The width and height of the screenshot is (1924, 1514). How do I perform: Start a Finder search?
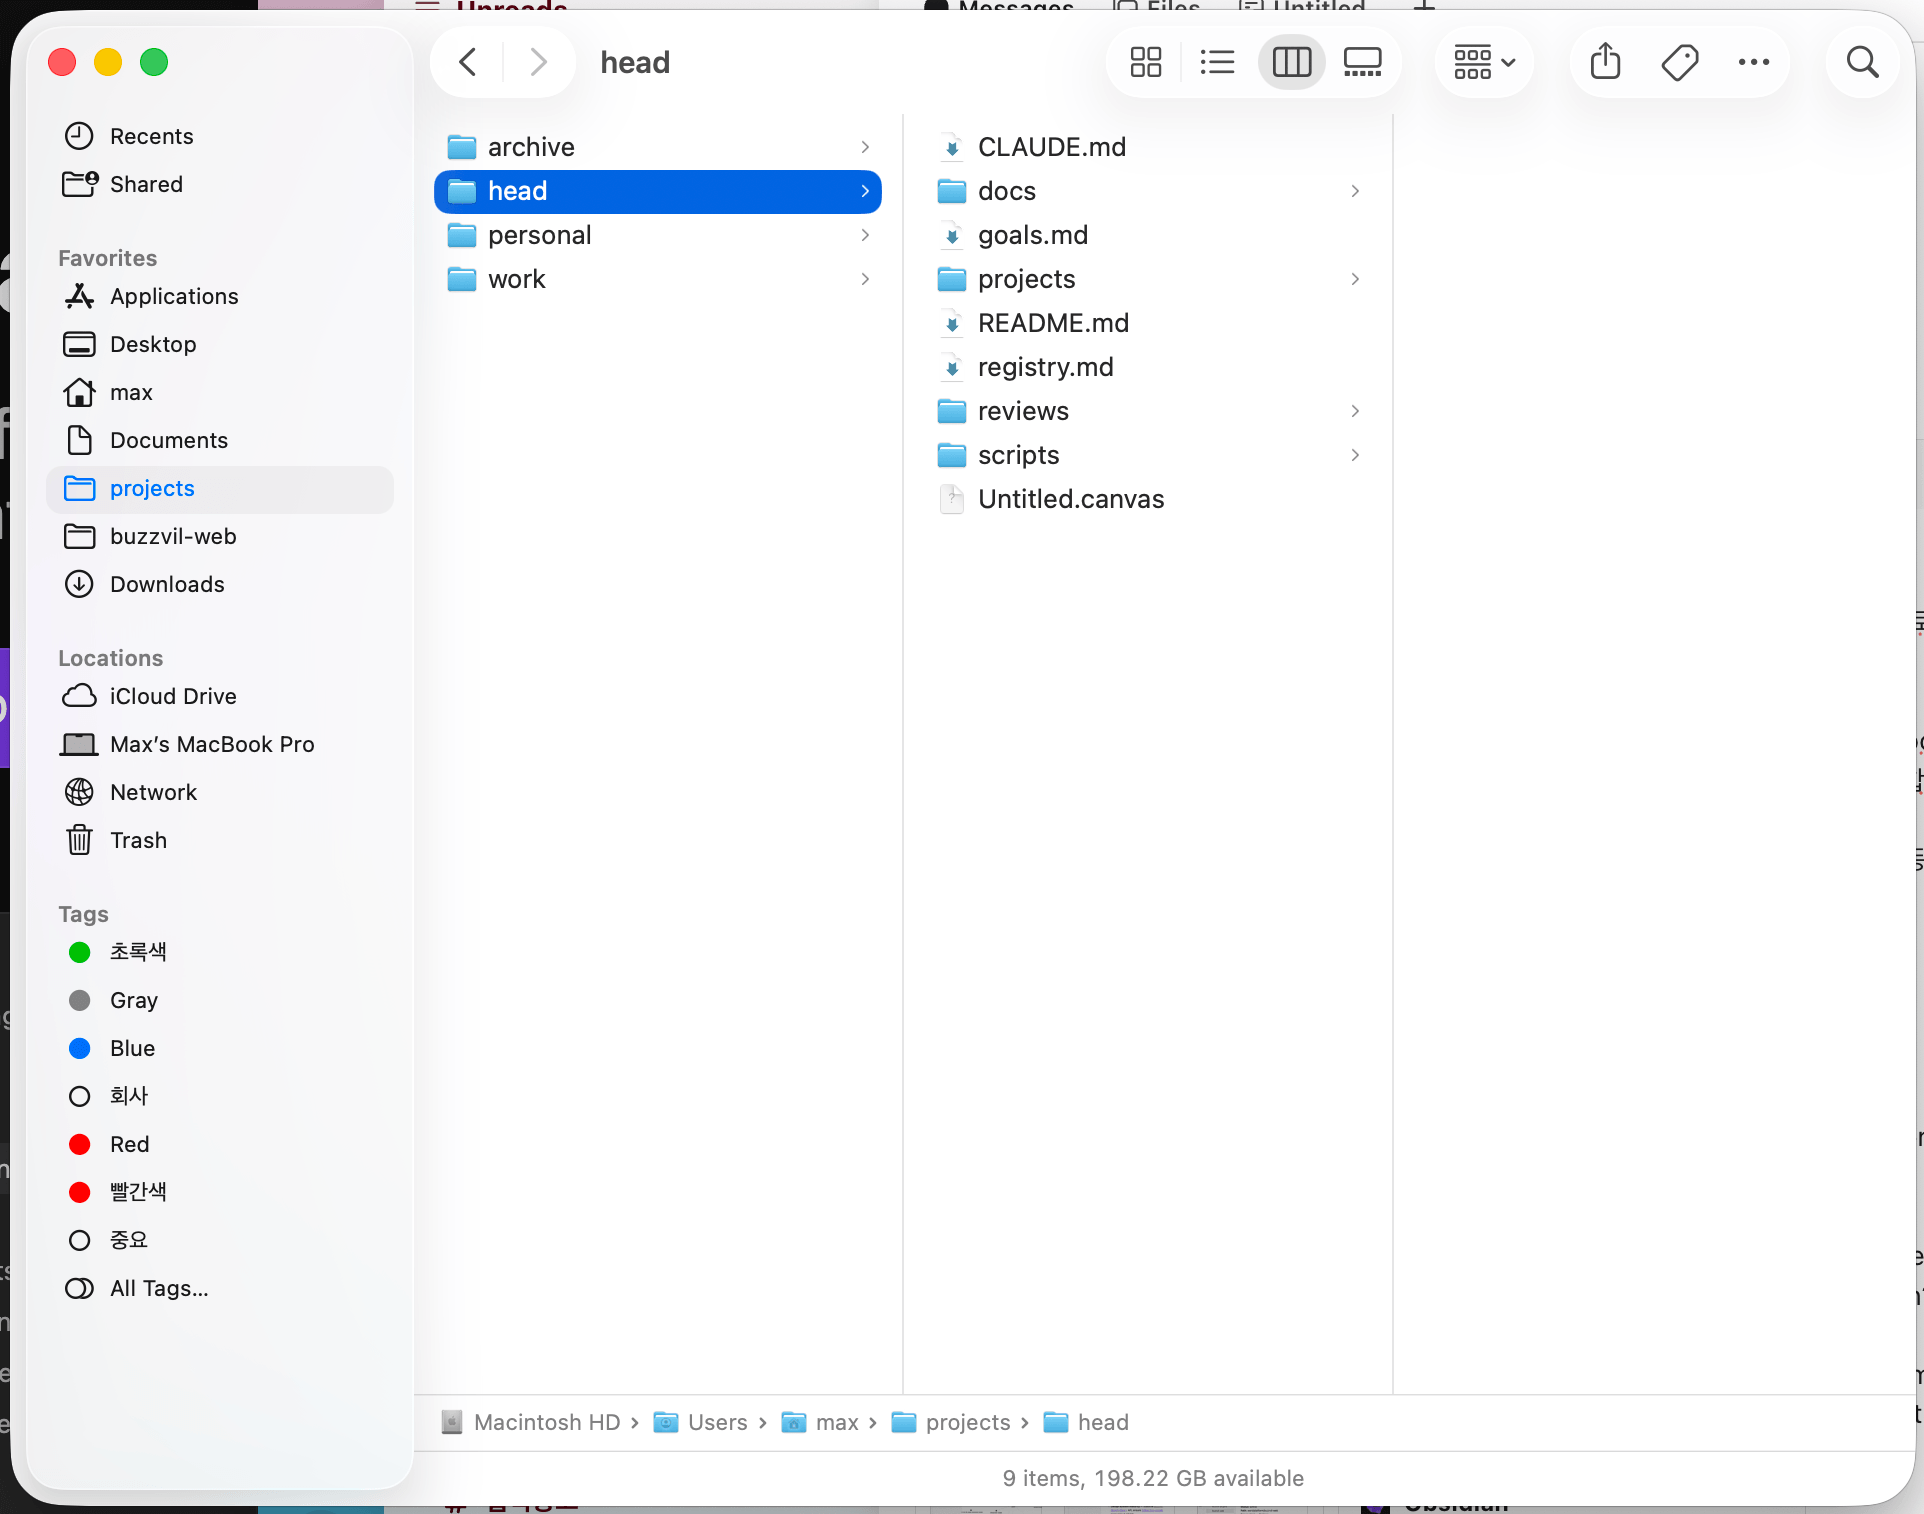[x=1862, y=62]
